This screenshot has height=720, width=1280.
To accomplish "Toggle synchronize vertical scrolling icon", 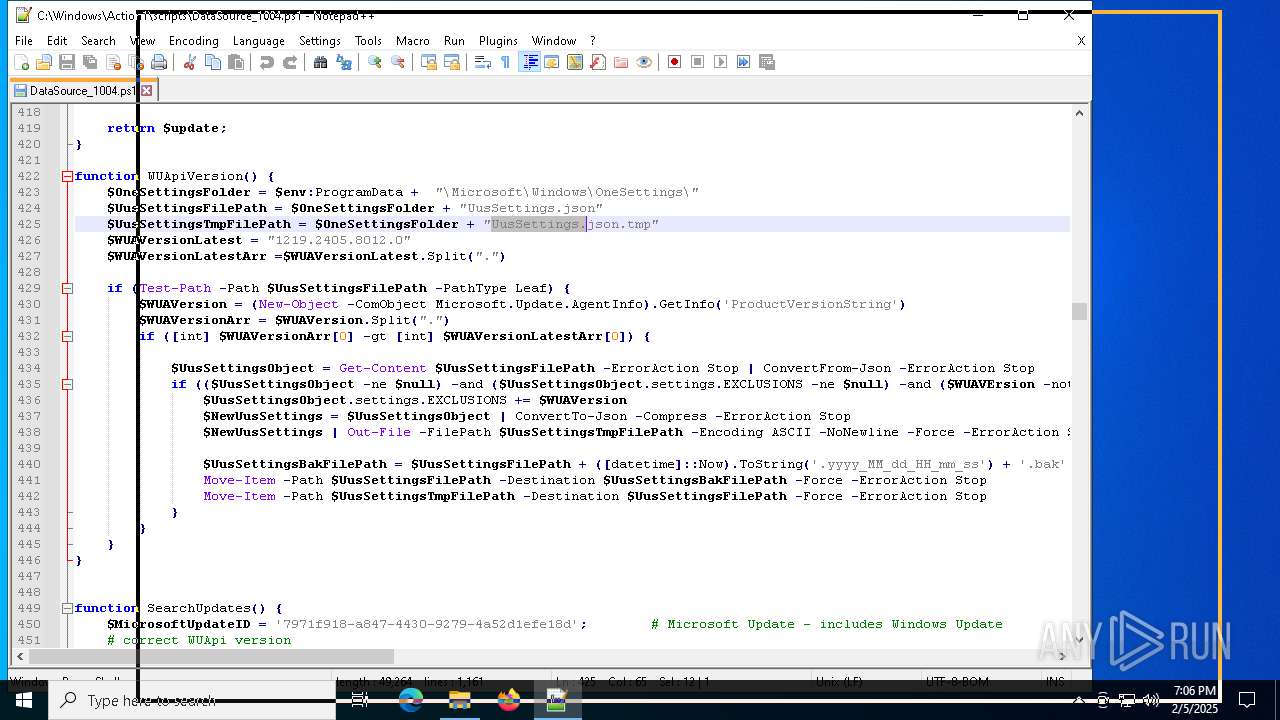I will [x=428, y=62].
